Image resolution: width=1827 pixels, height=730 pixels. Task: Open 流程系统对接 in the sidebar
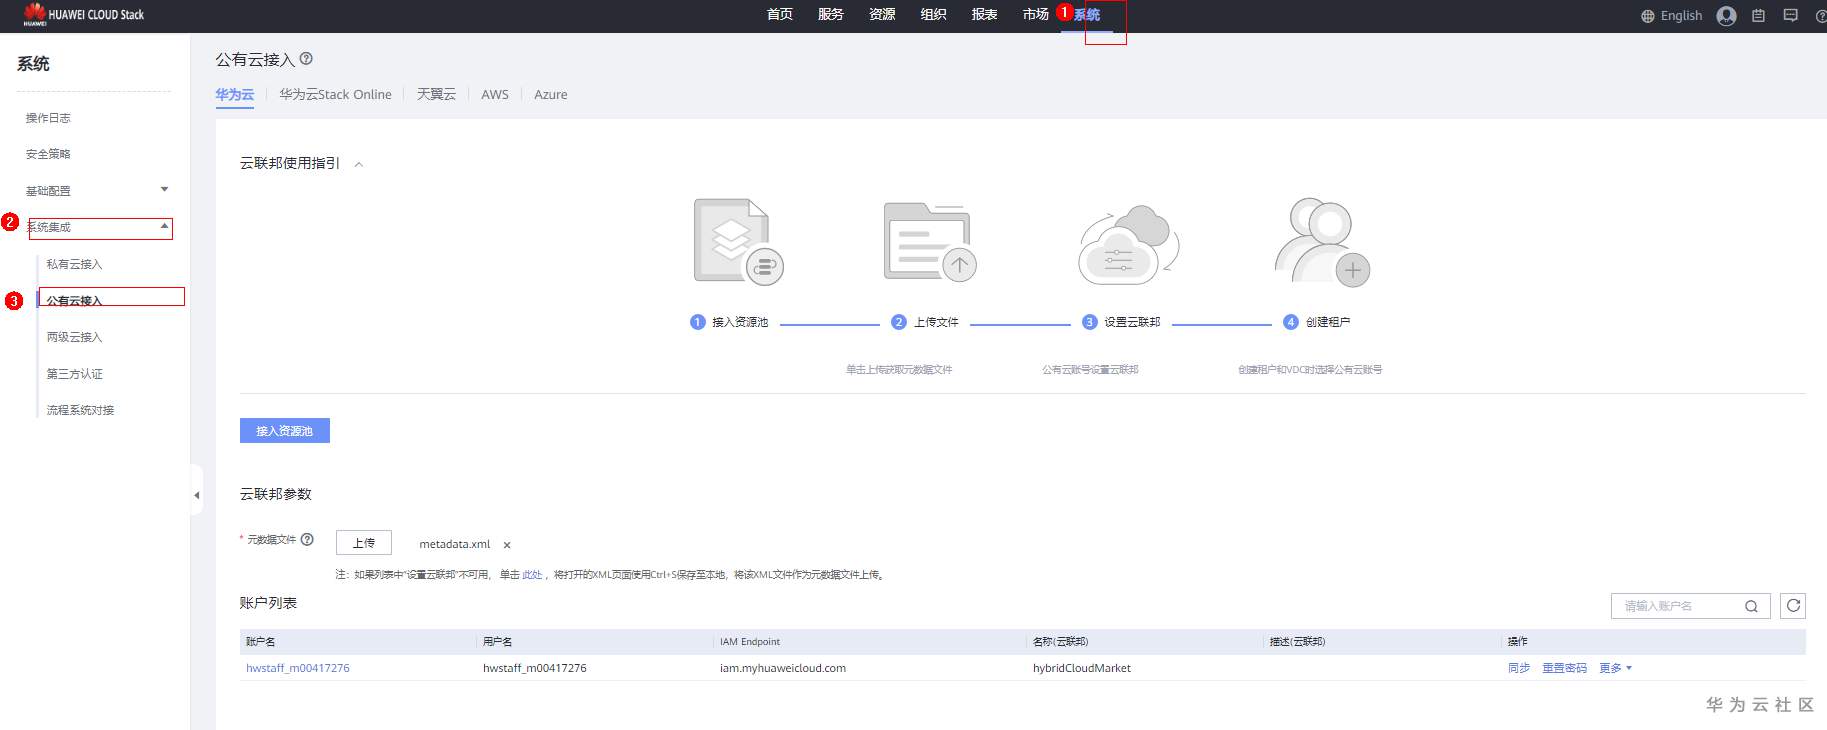tap(80, 410)
